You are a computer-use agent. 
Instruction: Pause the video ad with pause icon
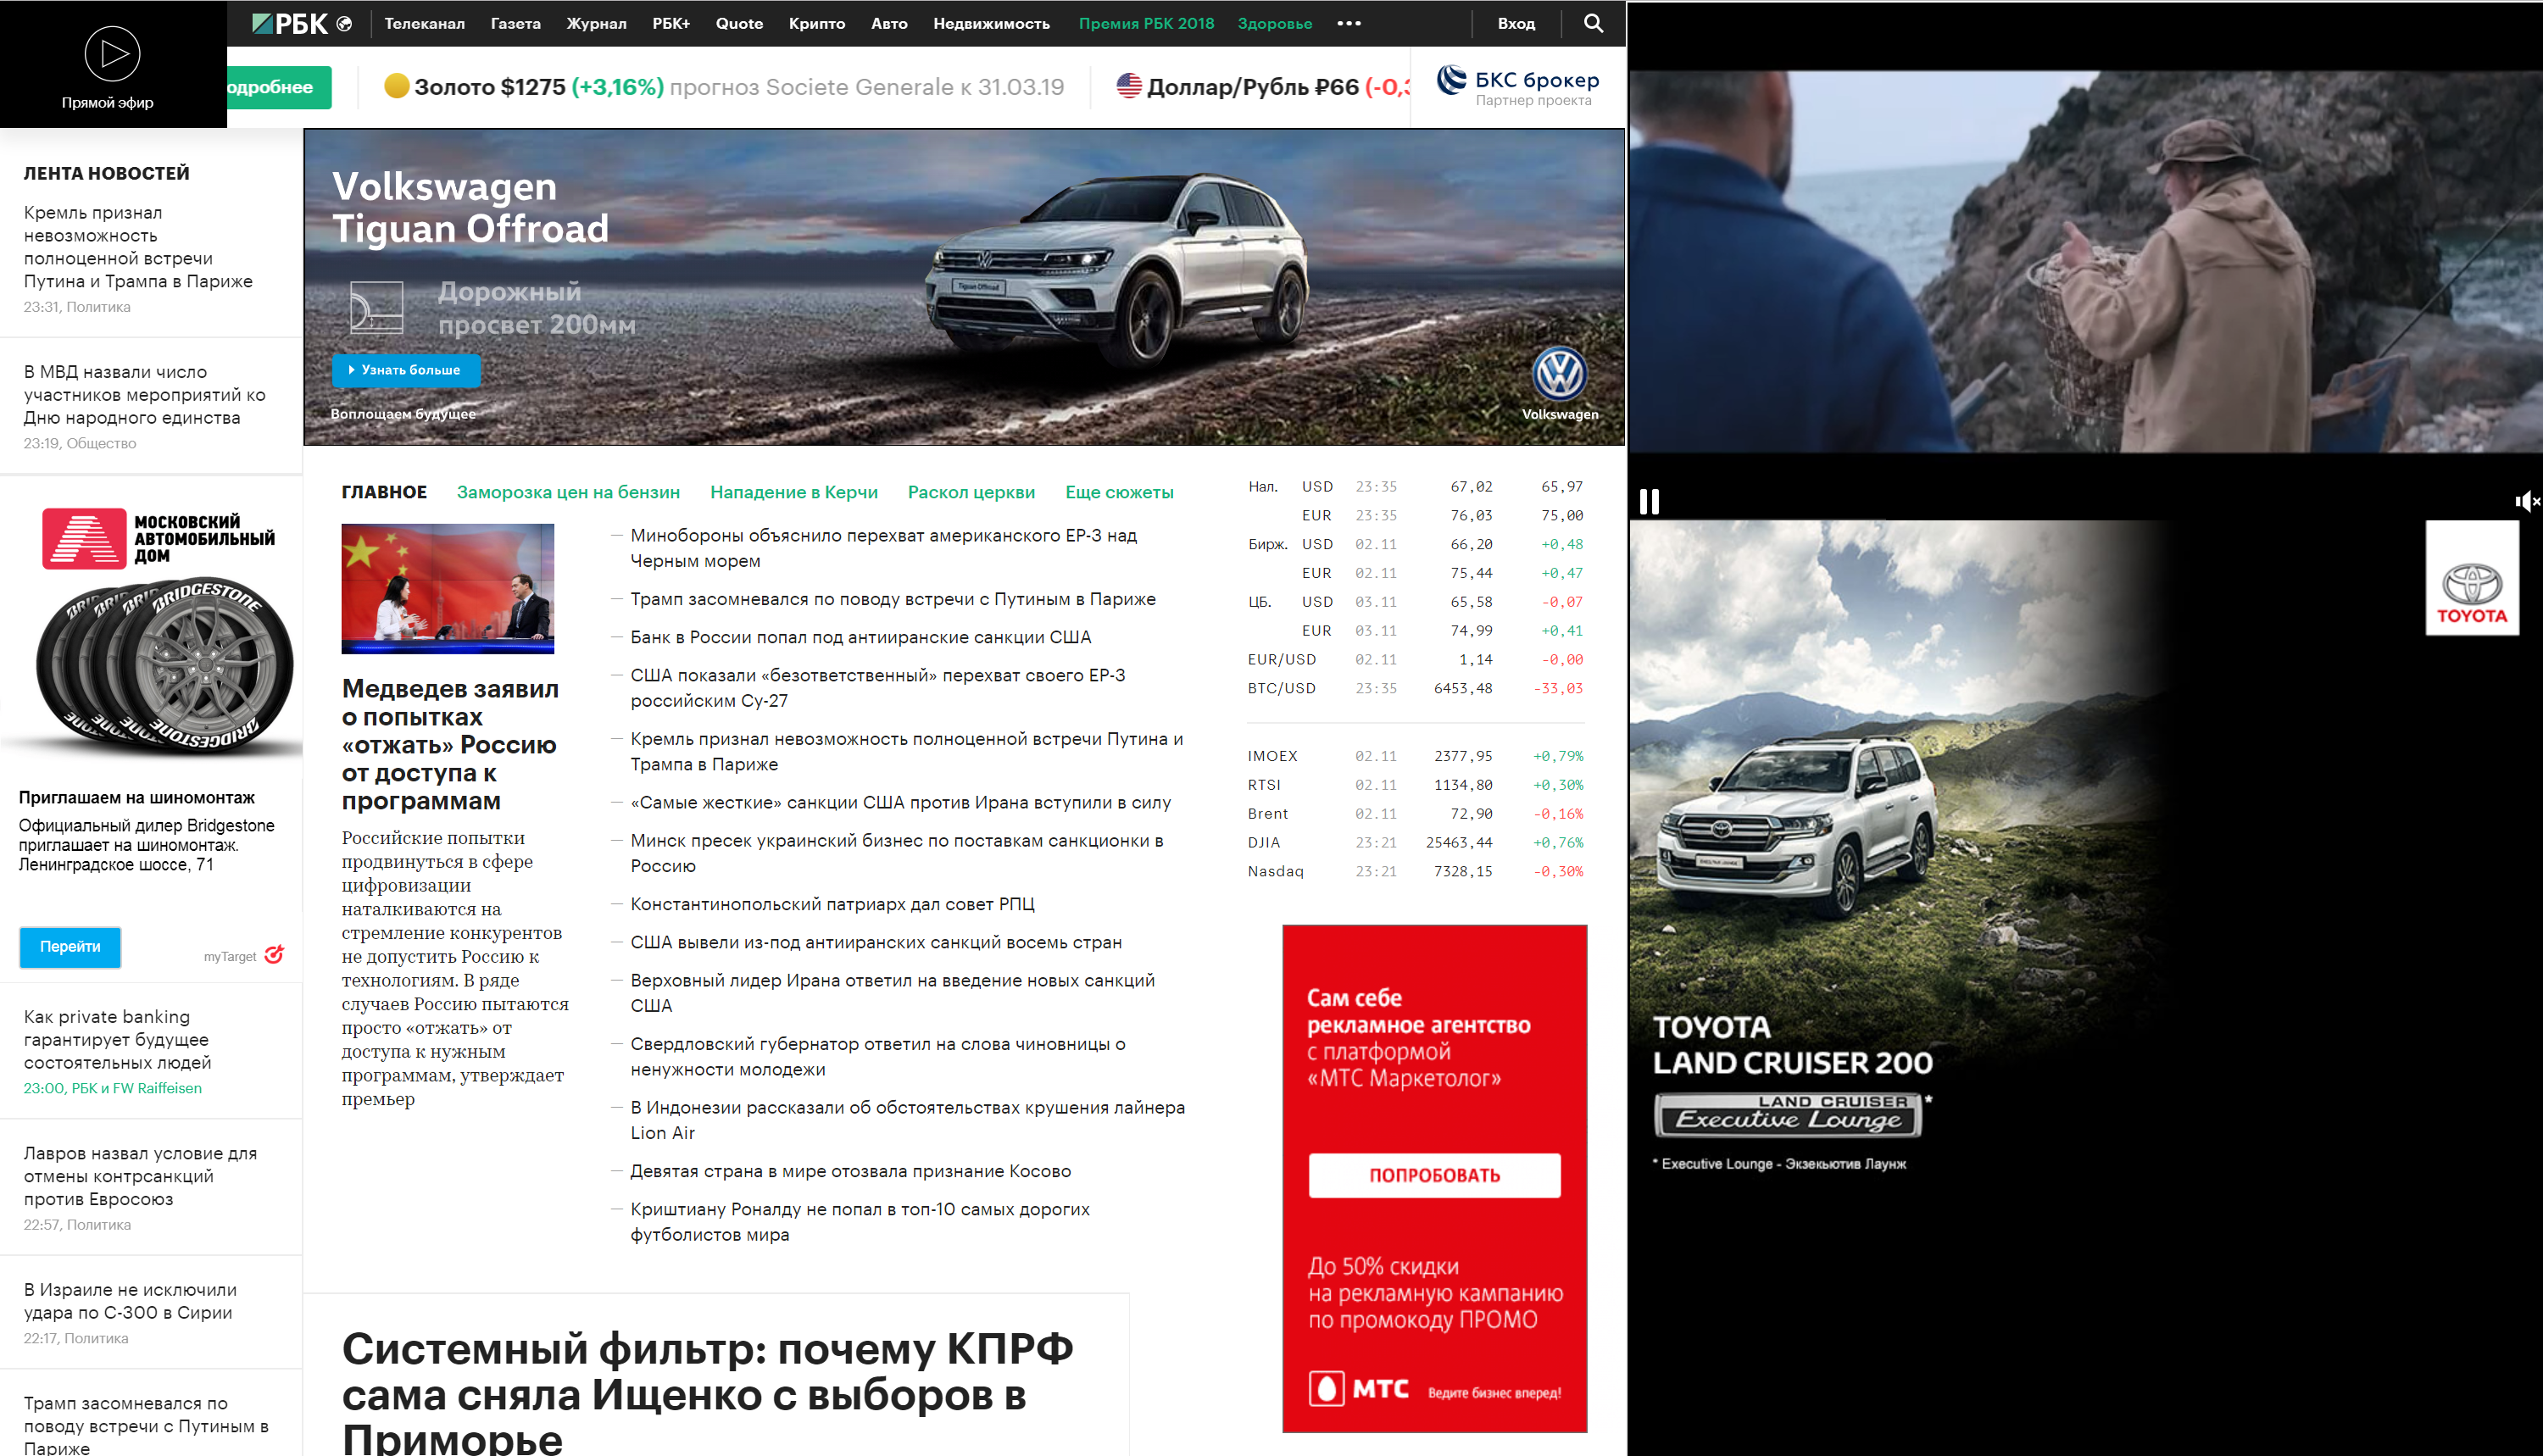coord(1649,501)
